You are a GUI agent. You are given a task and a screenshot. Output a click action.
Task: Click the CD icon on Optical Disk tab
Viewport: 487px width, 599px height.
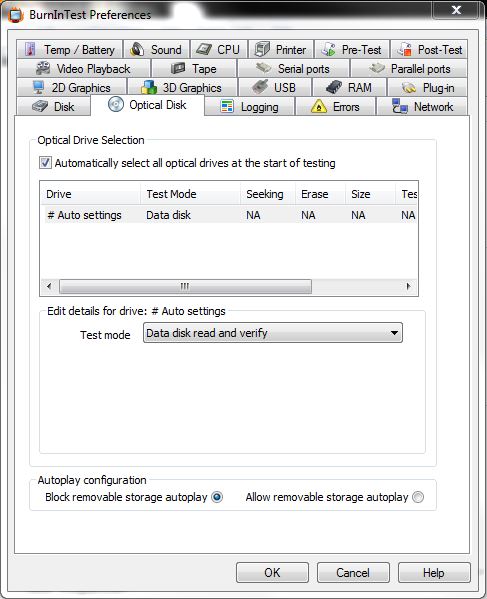coord(116,104)
